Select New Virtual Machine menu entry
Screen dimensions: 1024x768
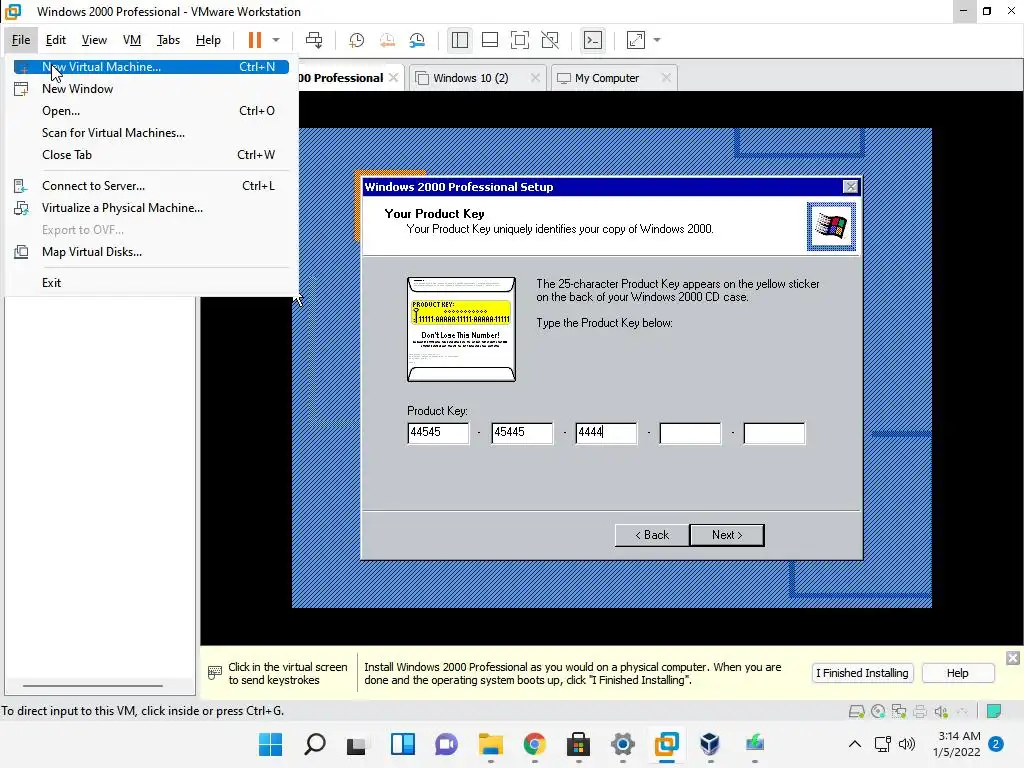click(x=151, y=67)
